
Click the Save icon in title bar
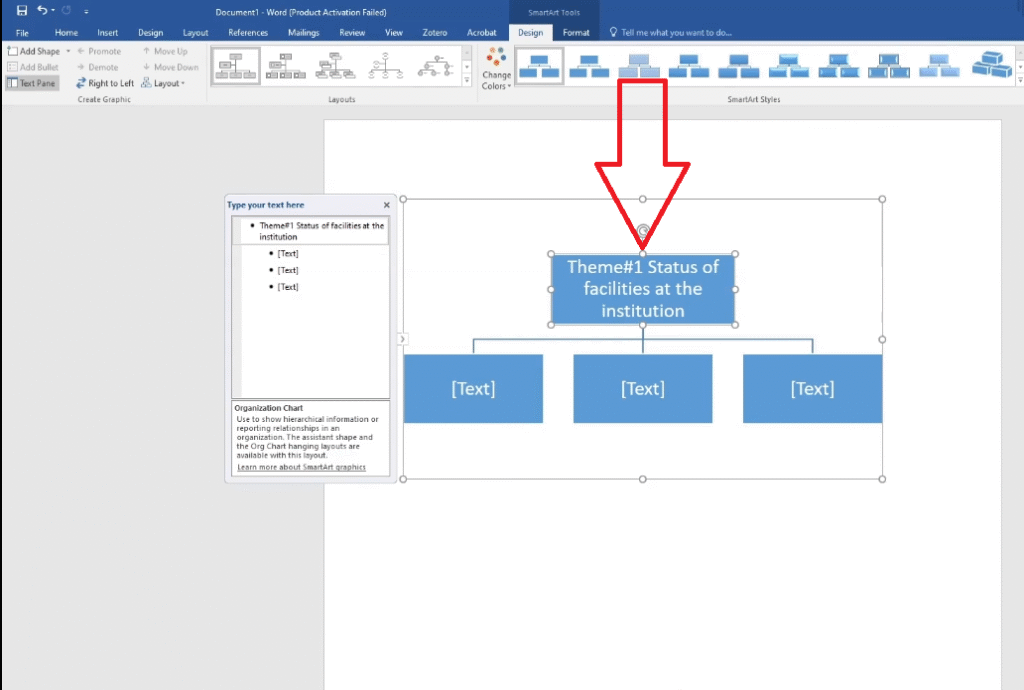pos(21,10)
